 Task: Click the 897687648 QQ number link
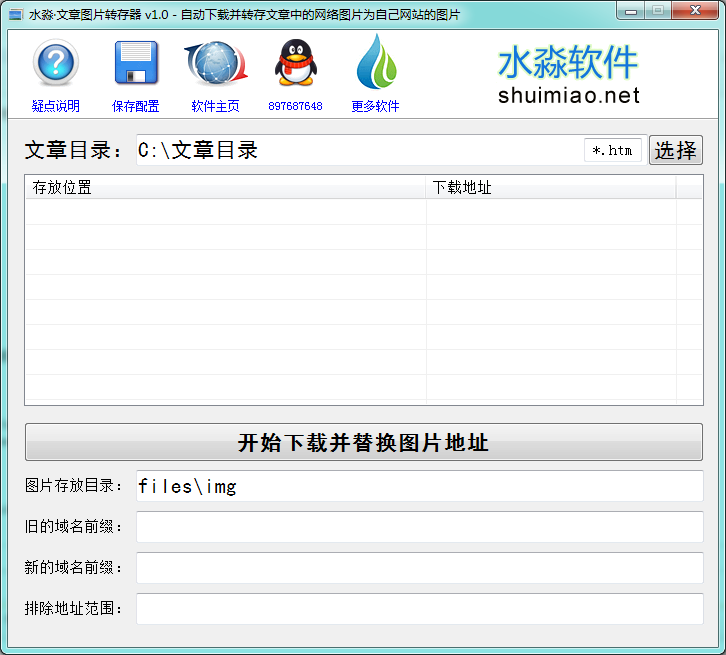[x=295, y=106]
